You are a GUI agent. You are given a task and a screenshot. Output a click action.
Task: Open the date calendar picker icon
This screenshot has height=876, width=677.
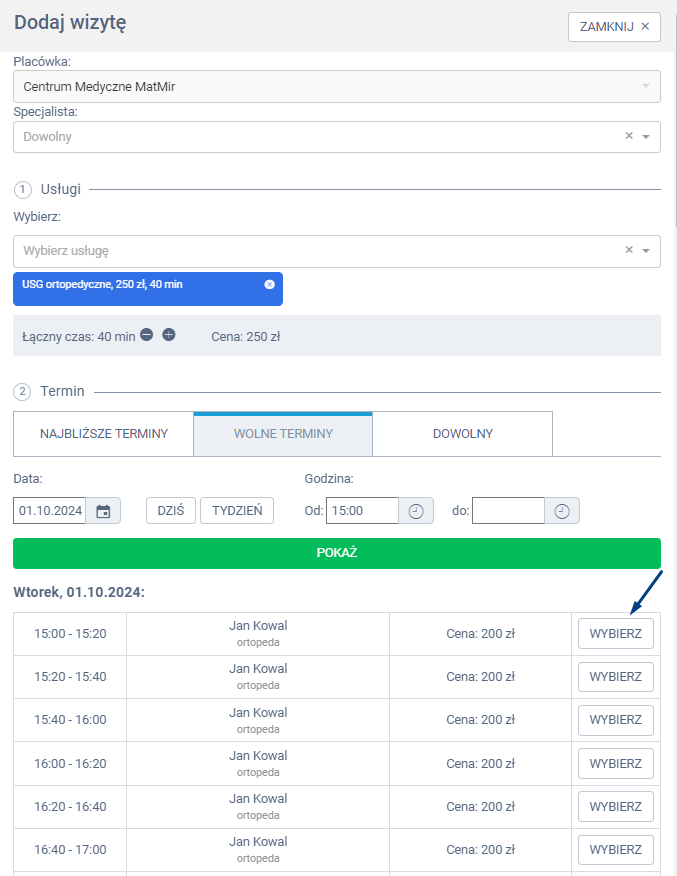point(103,511)
